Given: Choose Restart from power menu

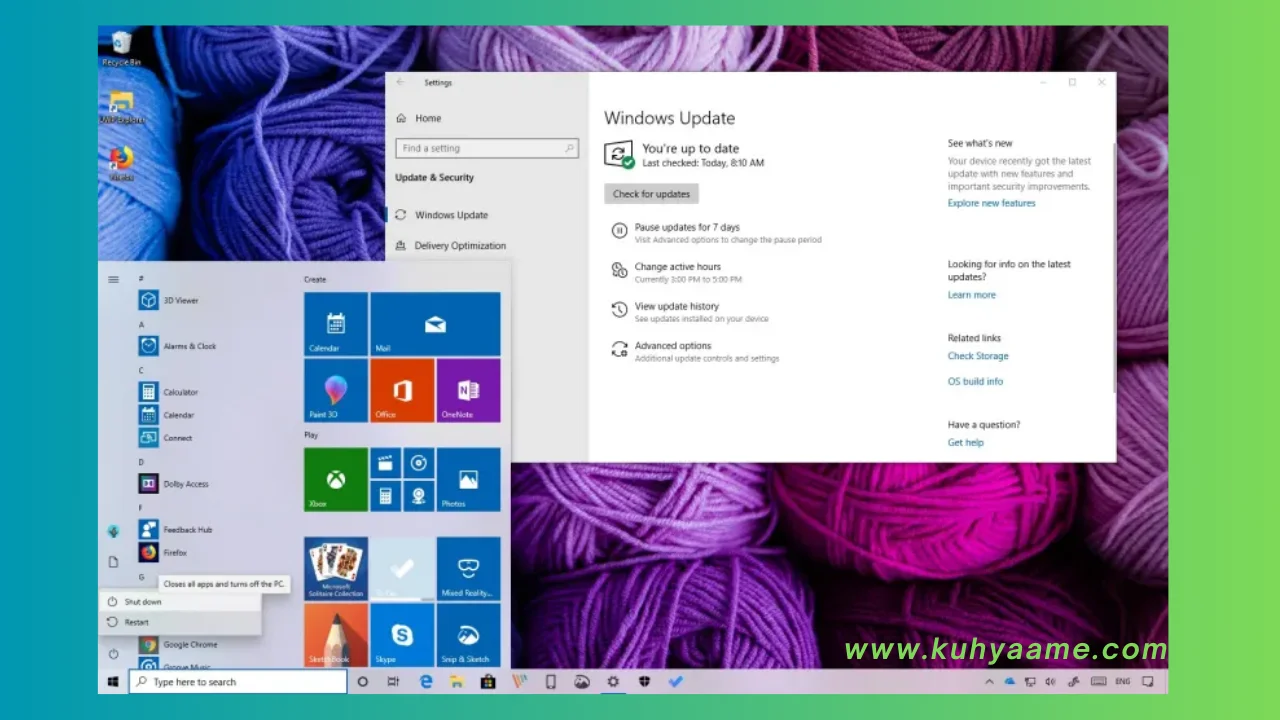Looking at the screenshot, I should coord(180,622).
